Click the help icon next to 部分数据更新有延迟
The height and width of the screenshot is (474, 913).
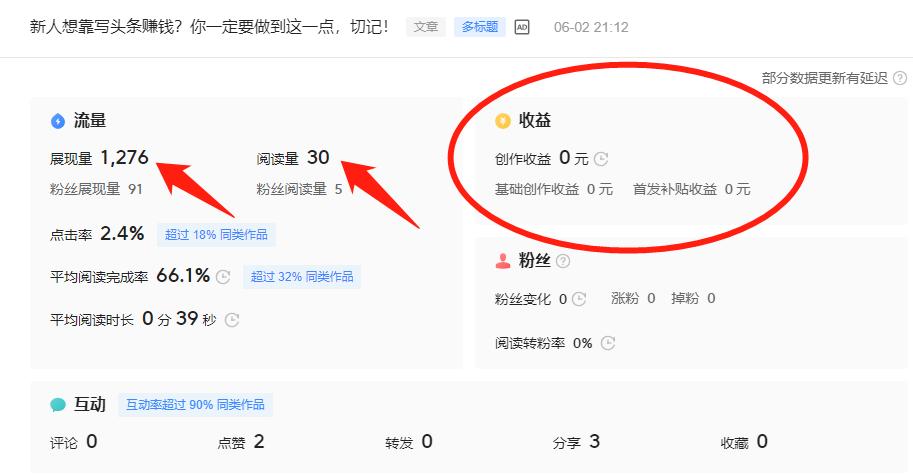click(x=900, y=78)
